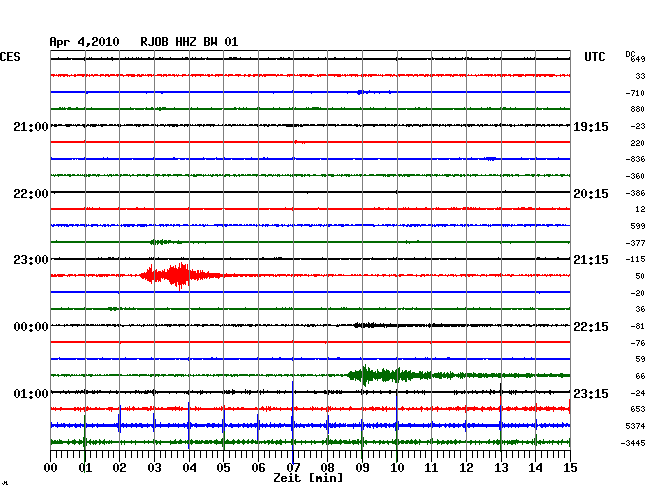Select the "21:00" local time label
650x494 pixels.
click(31, 127)
